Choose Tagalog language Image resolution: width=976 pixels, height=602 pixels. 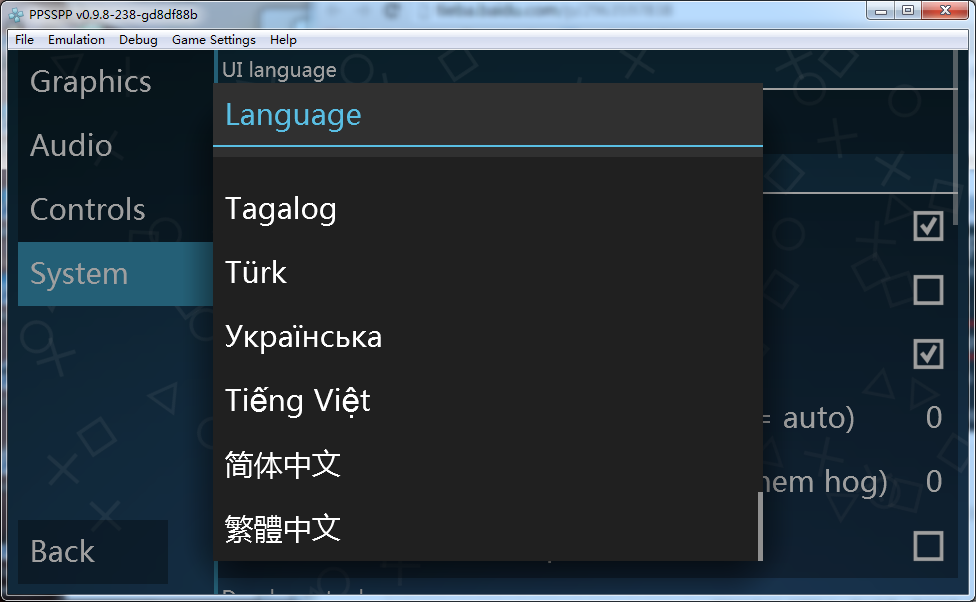coord(487,209)
